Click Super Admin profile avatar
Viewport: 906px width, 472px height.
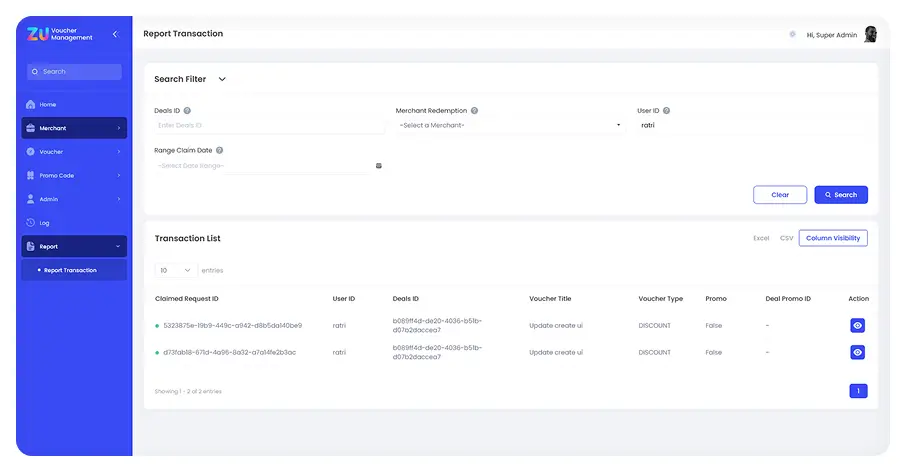coord(870,34)
